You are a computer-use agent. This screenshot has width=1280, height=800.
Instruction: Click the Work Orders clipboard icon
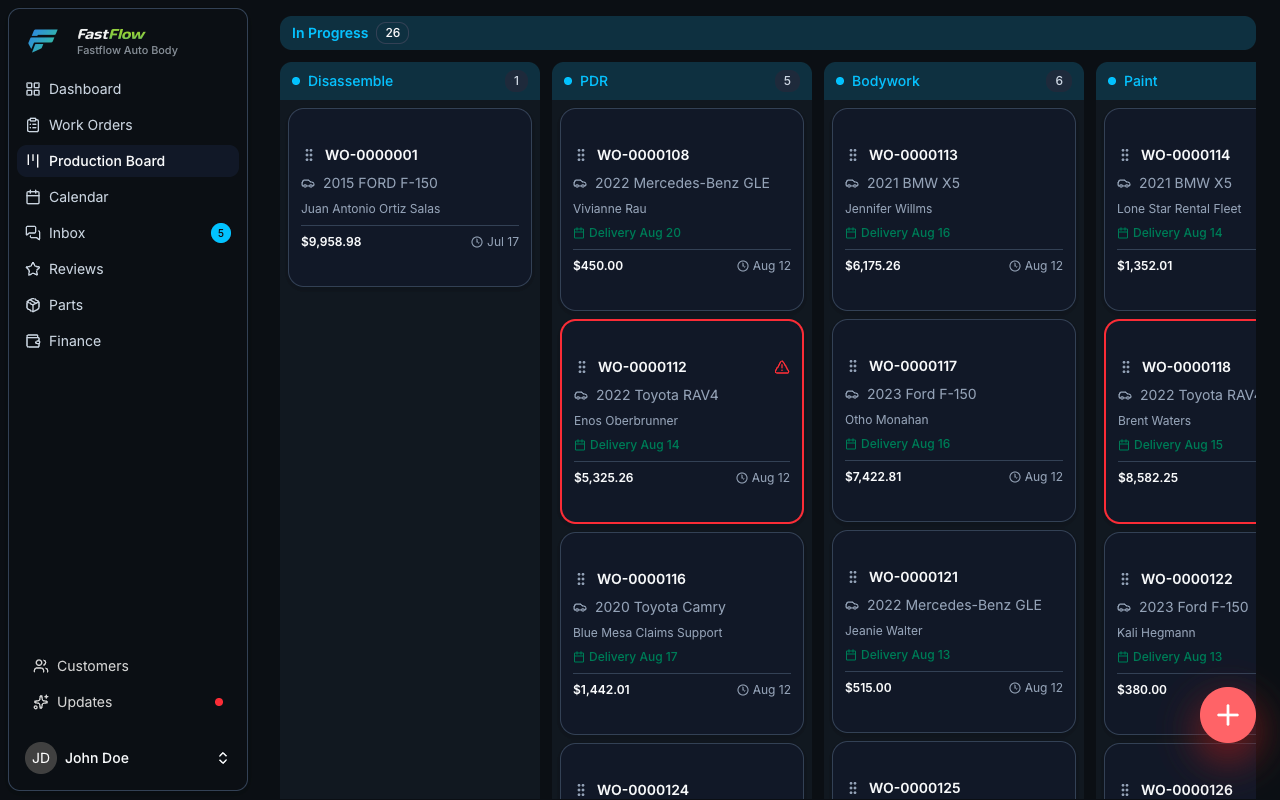pos(33,125)
